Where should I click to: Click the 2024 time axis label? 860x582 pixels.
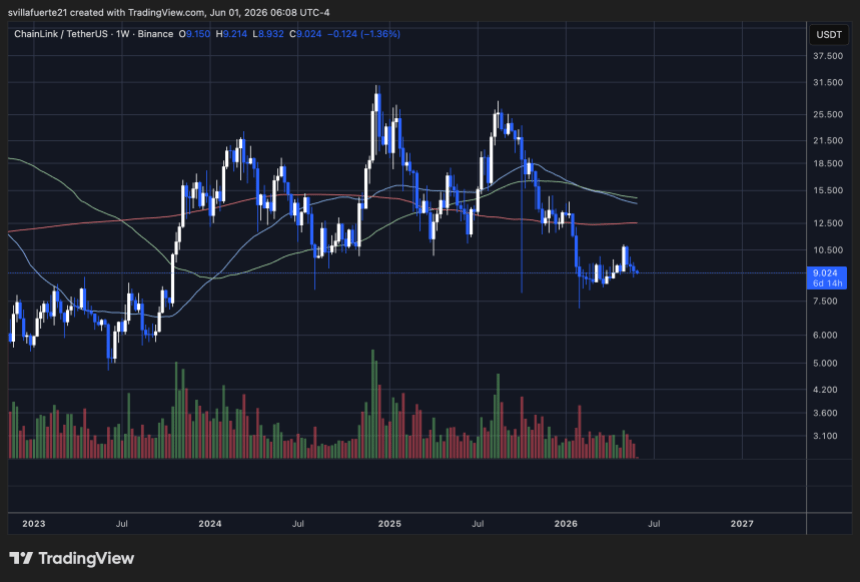coord(210,524)
